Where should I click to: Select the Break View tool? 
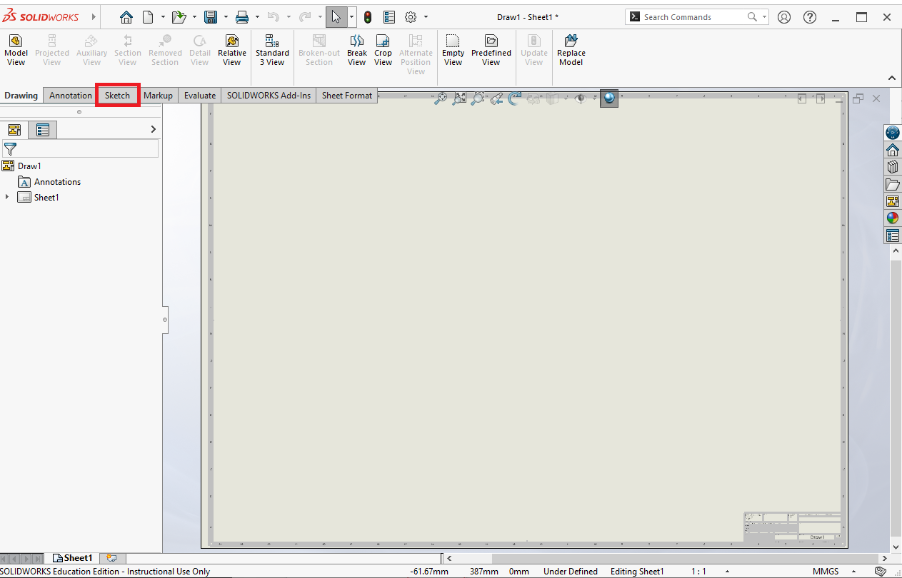[x=356, y=48]
